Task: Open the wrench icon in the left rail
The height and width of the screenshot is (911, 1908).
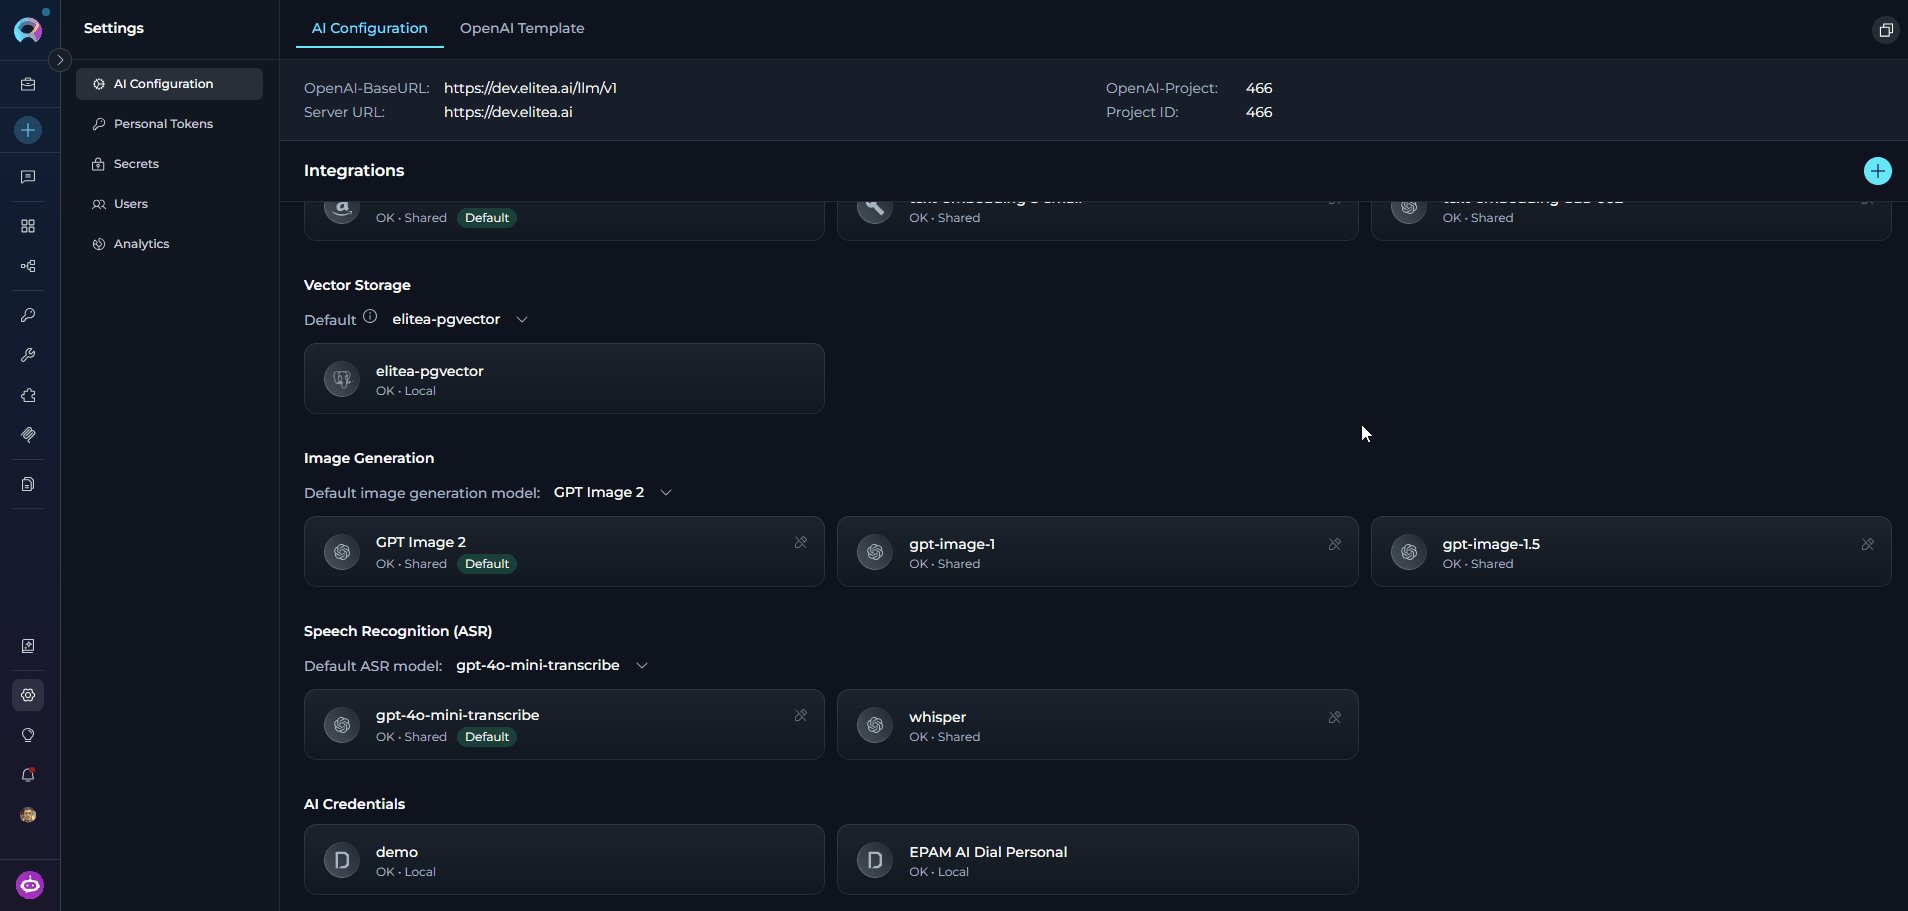Action: click(x=28, y=355)
